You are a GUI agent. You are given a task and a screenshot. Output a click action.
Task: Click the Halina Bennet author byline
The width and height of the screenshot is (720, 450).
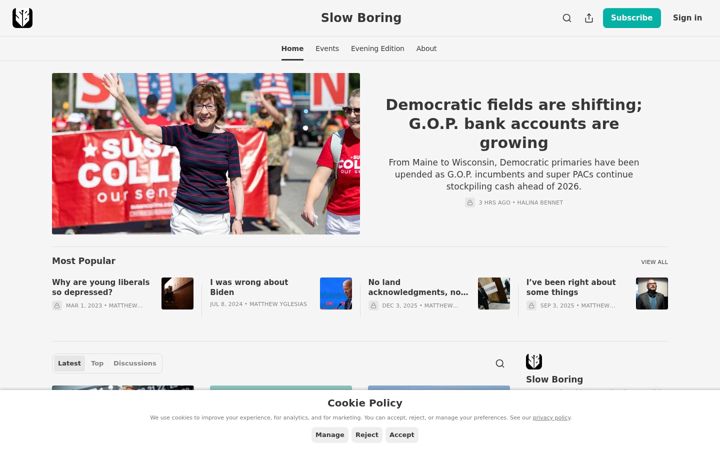click(x=540, y=202)
